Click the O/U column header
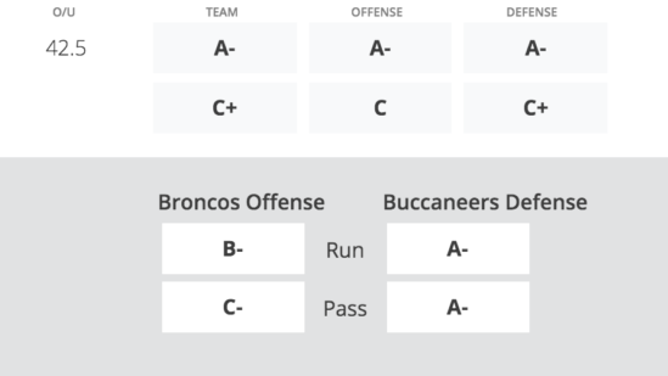Image resolution: width=668 pixels, height=376 pixels. [64, 12]
